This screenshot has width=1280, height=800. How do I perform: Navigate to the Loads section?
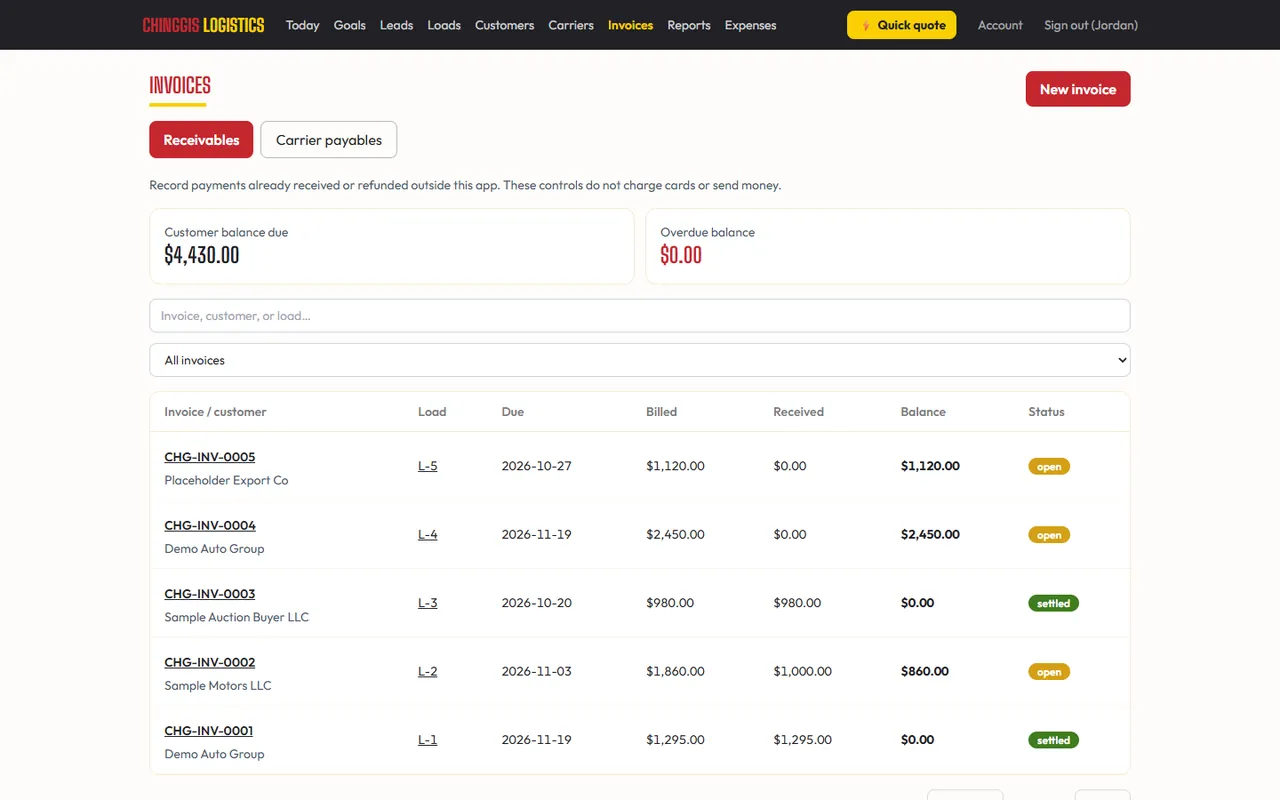[x=444, y=25]
